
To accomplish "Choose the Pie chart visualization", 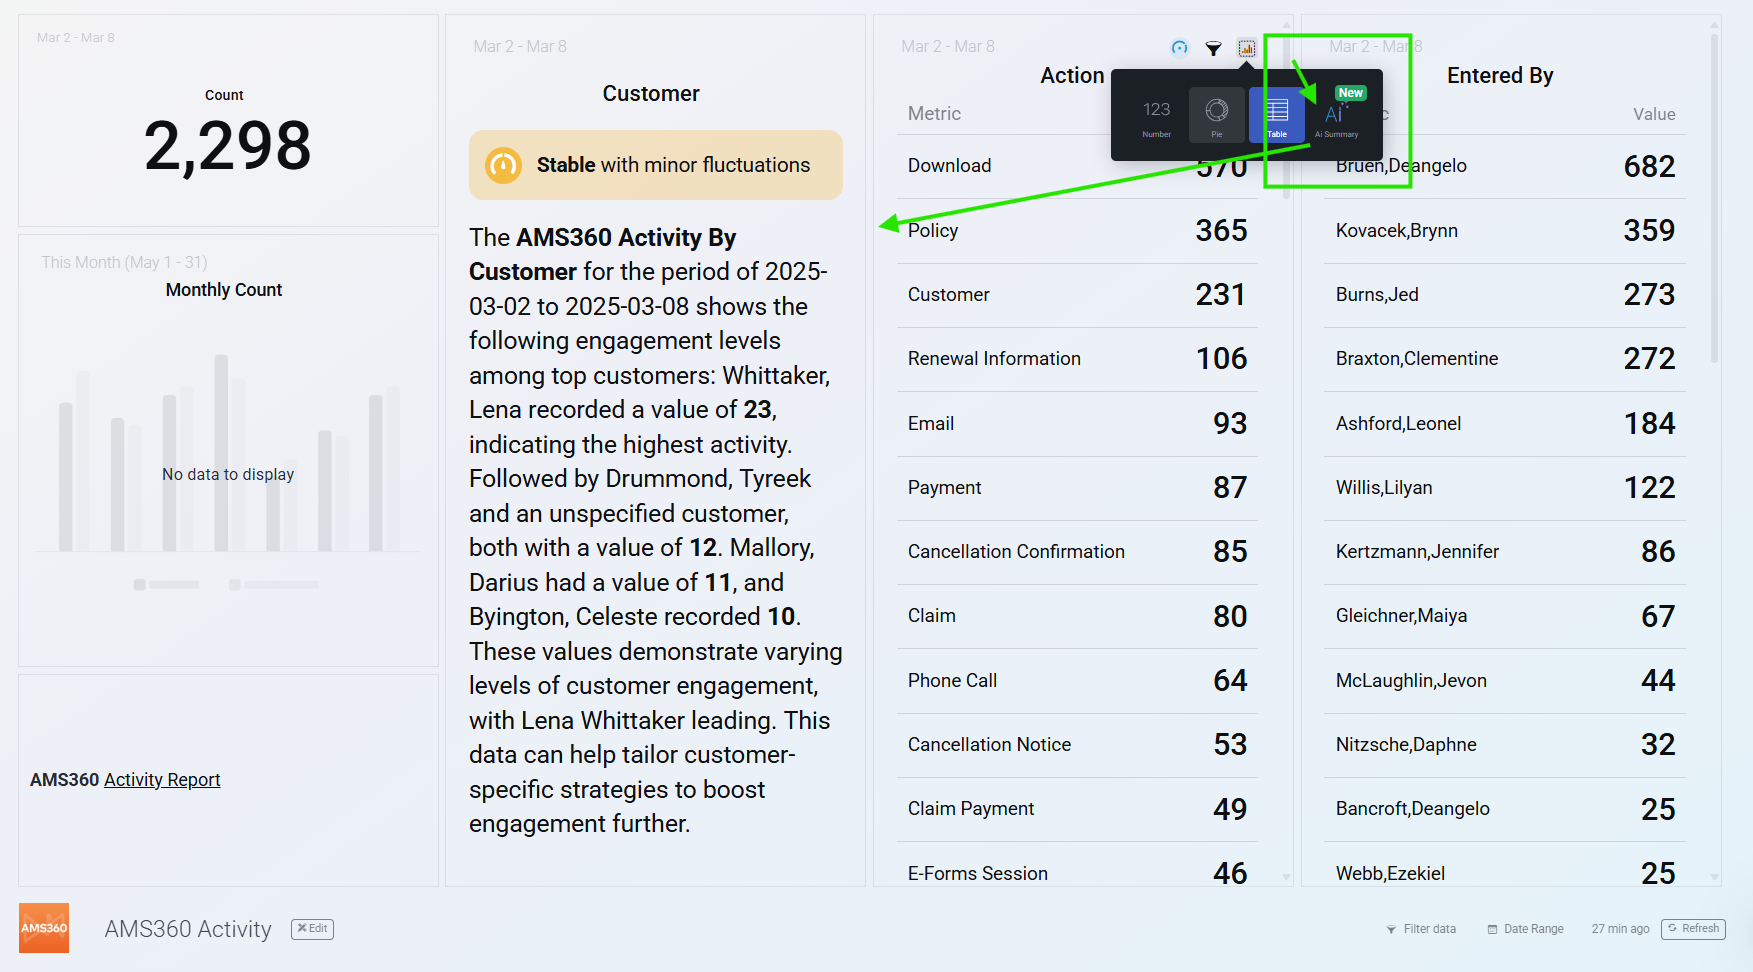I will pos(1217,115).
